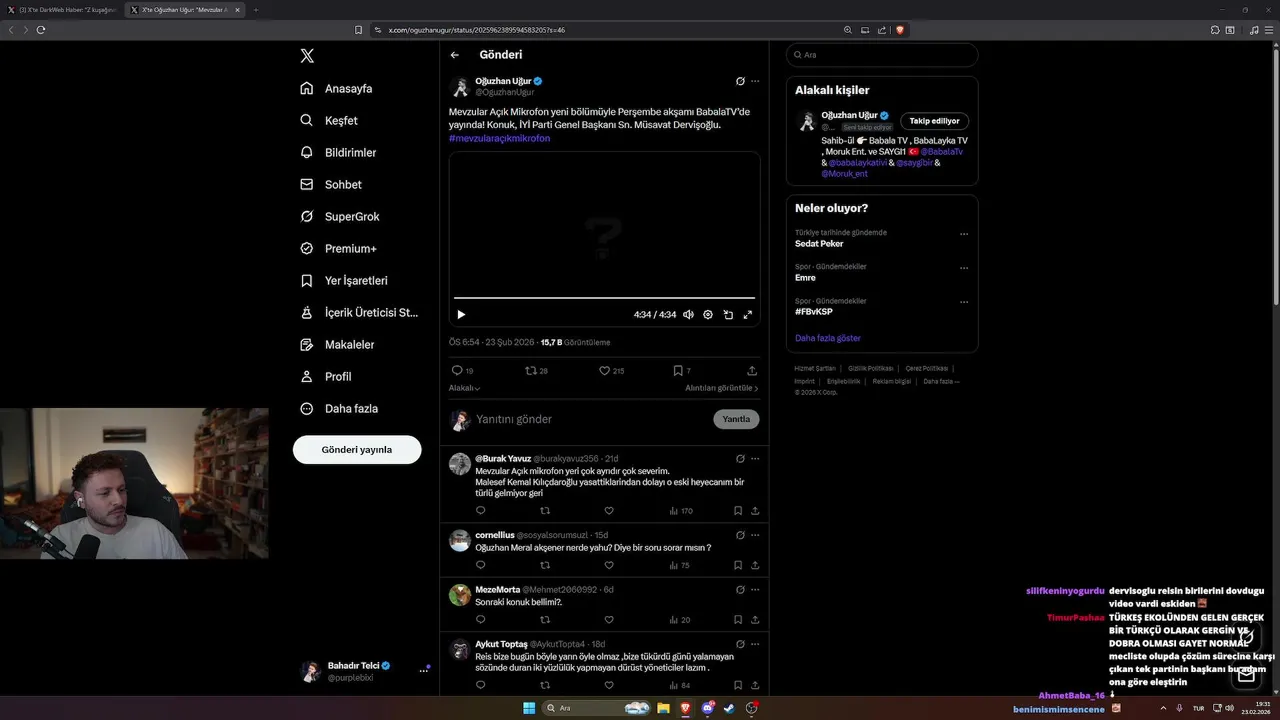Screen dimensions: 1280x720
Task: Open more options on Oğuzhan Uğur's post
Action: [x=755, y=81]
